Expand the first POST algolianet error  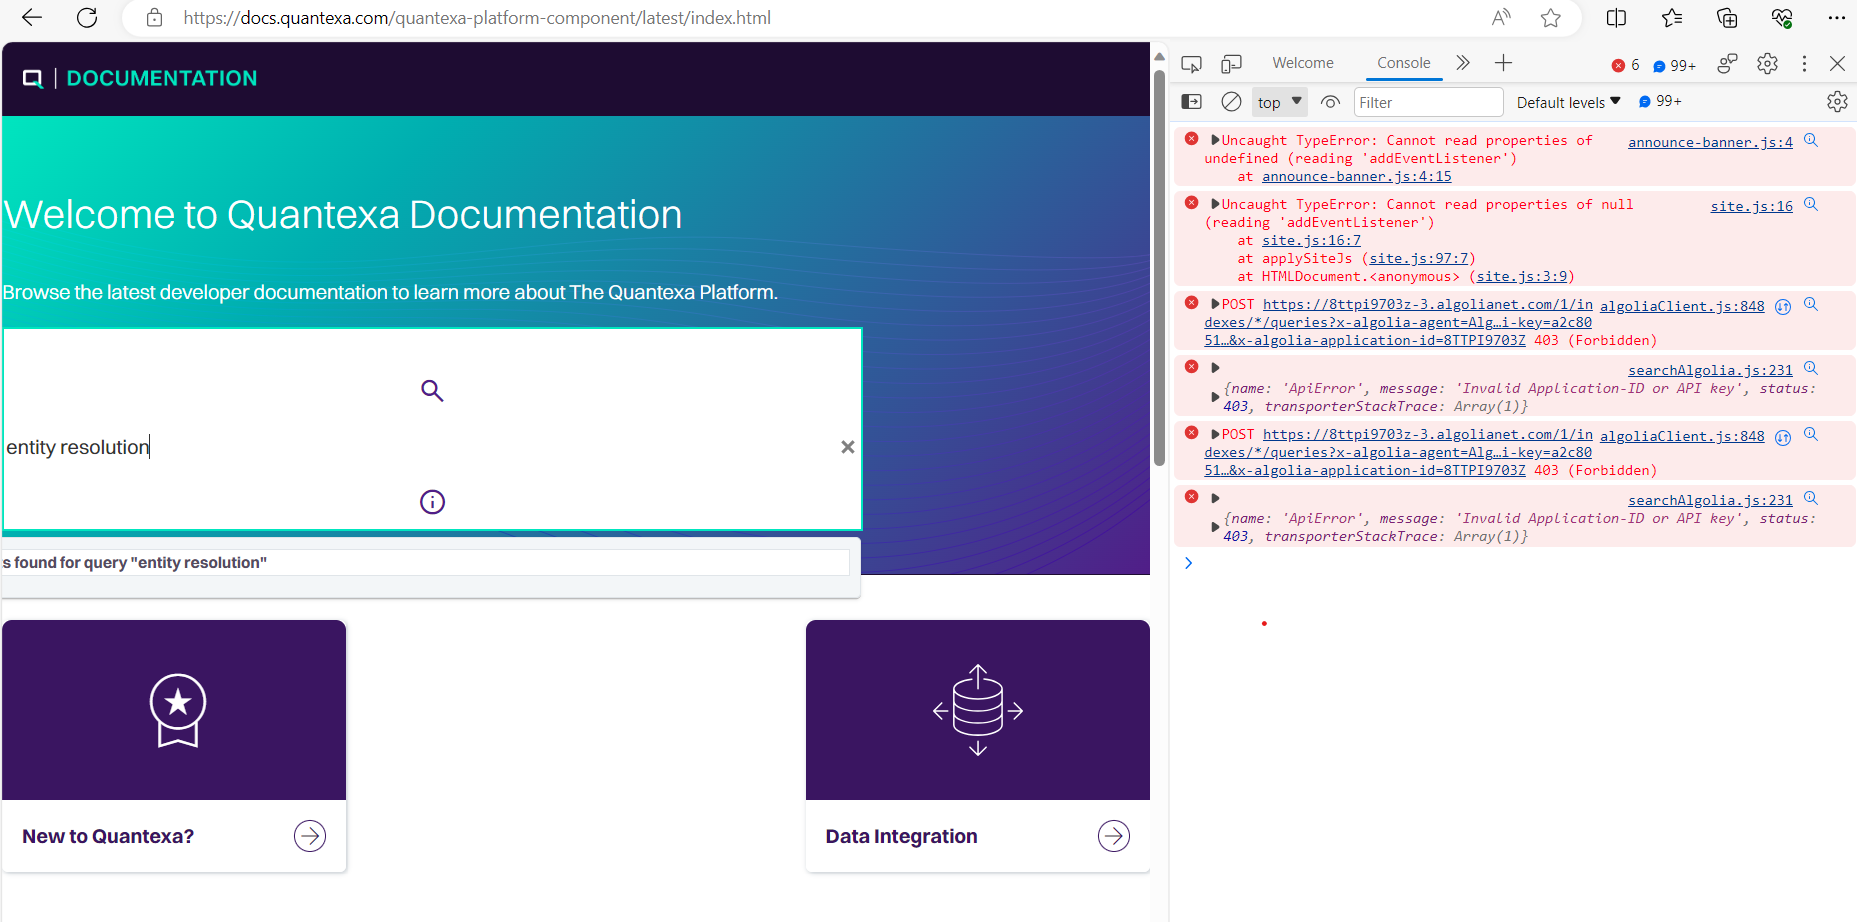(1215, 304)
